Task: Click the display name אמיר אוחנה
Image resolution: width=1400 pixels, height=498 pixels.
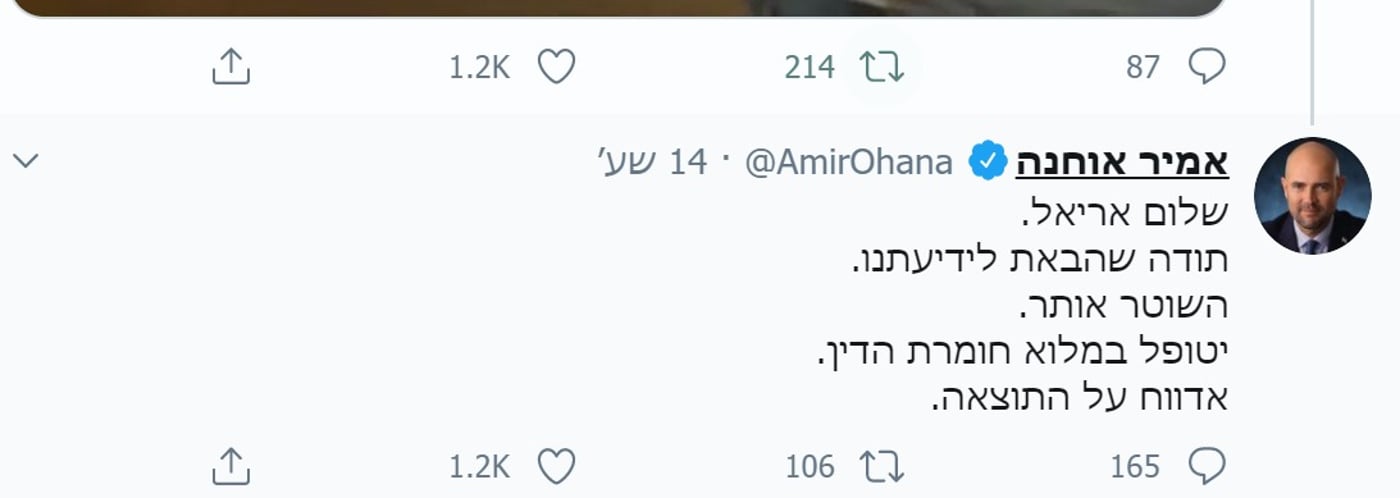Action: coord(1122,162)
